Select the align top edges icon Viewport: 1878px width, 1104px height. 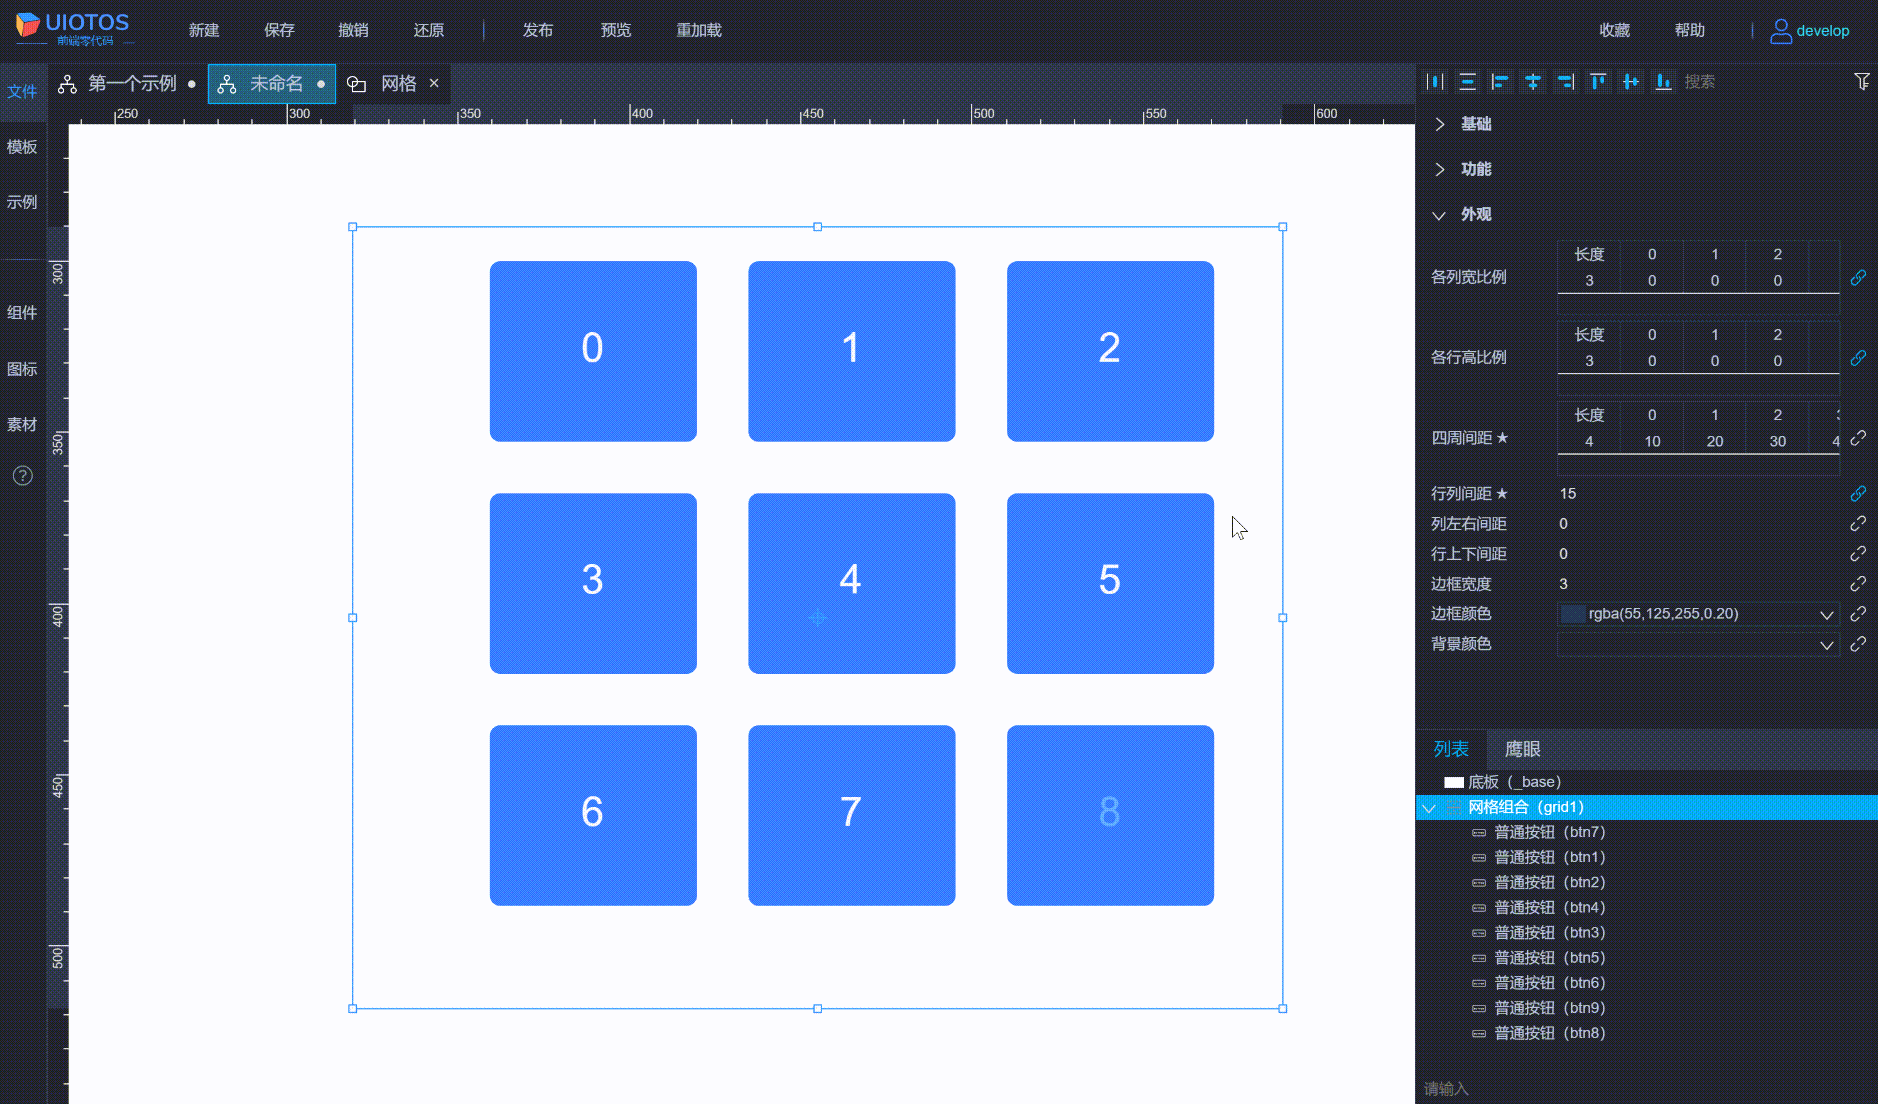(x=1598, y=82)
